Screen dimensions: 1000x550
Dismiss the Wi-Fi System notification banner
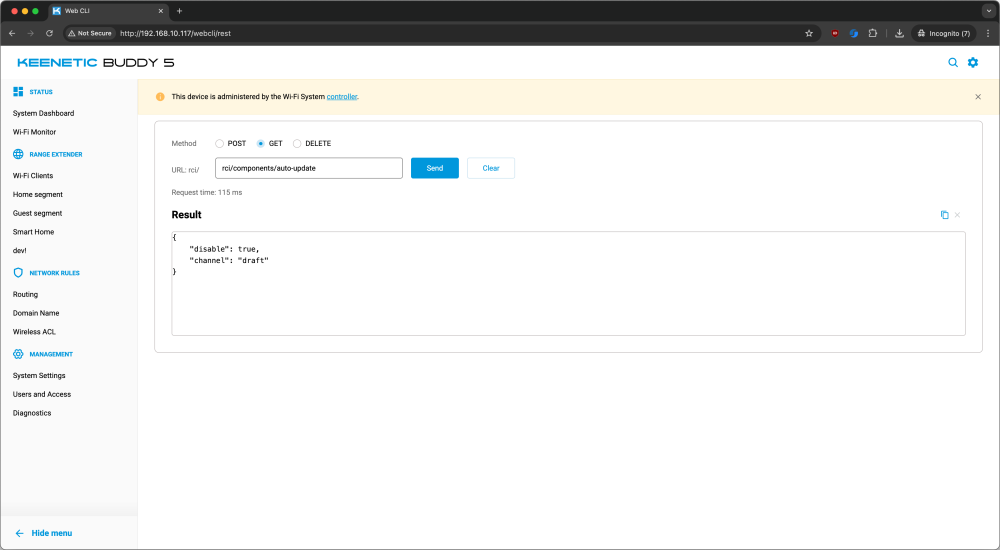(x=978, y=97)
